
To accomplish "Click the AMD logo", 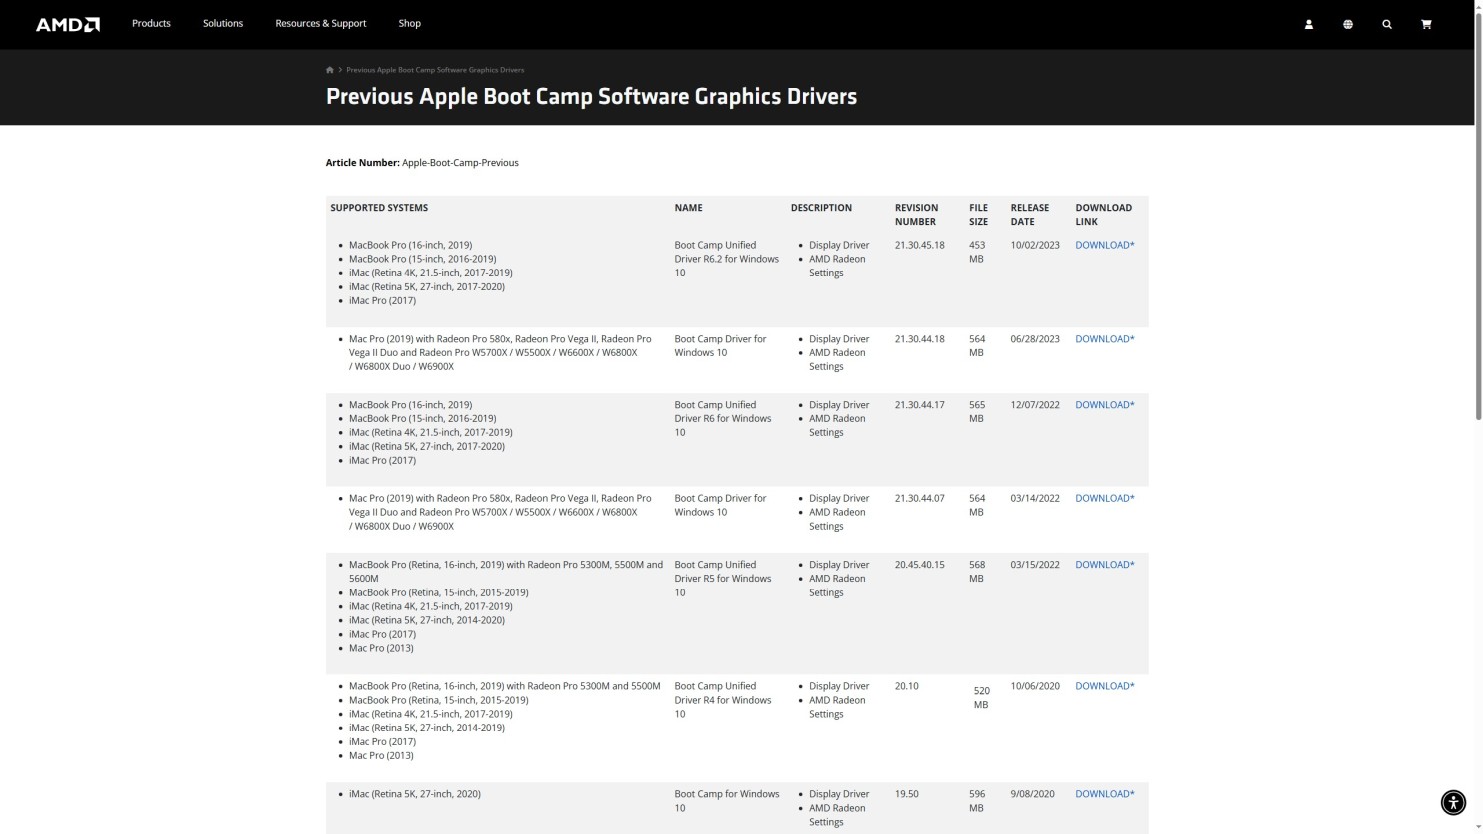I will tap(68, 24).
